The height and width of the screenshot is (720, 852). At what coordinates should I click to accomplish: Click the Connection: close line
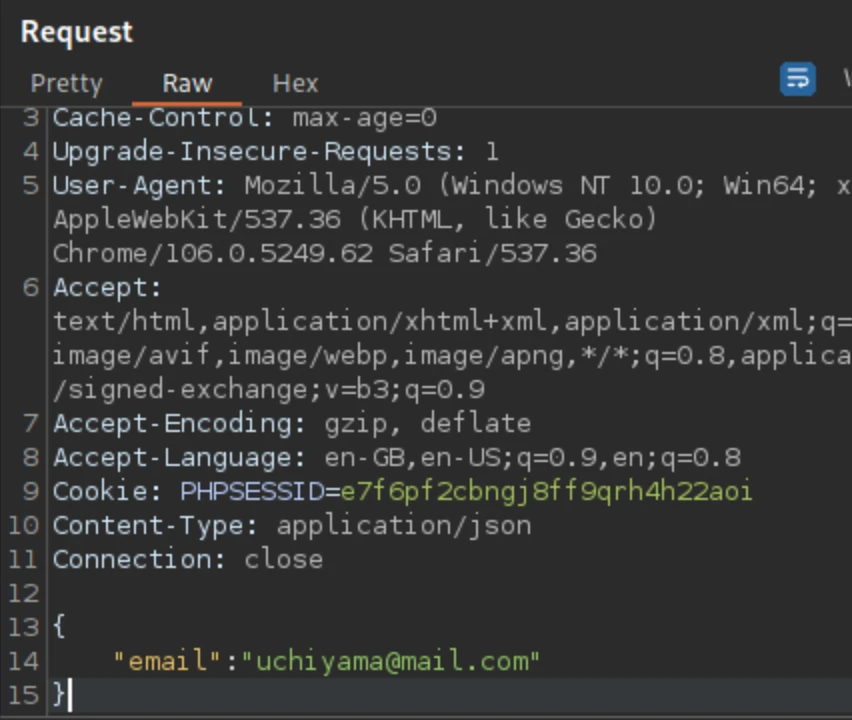188,560
